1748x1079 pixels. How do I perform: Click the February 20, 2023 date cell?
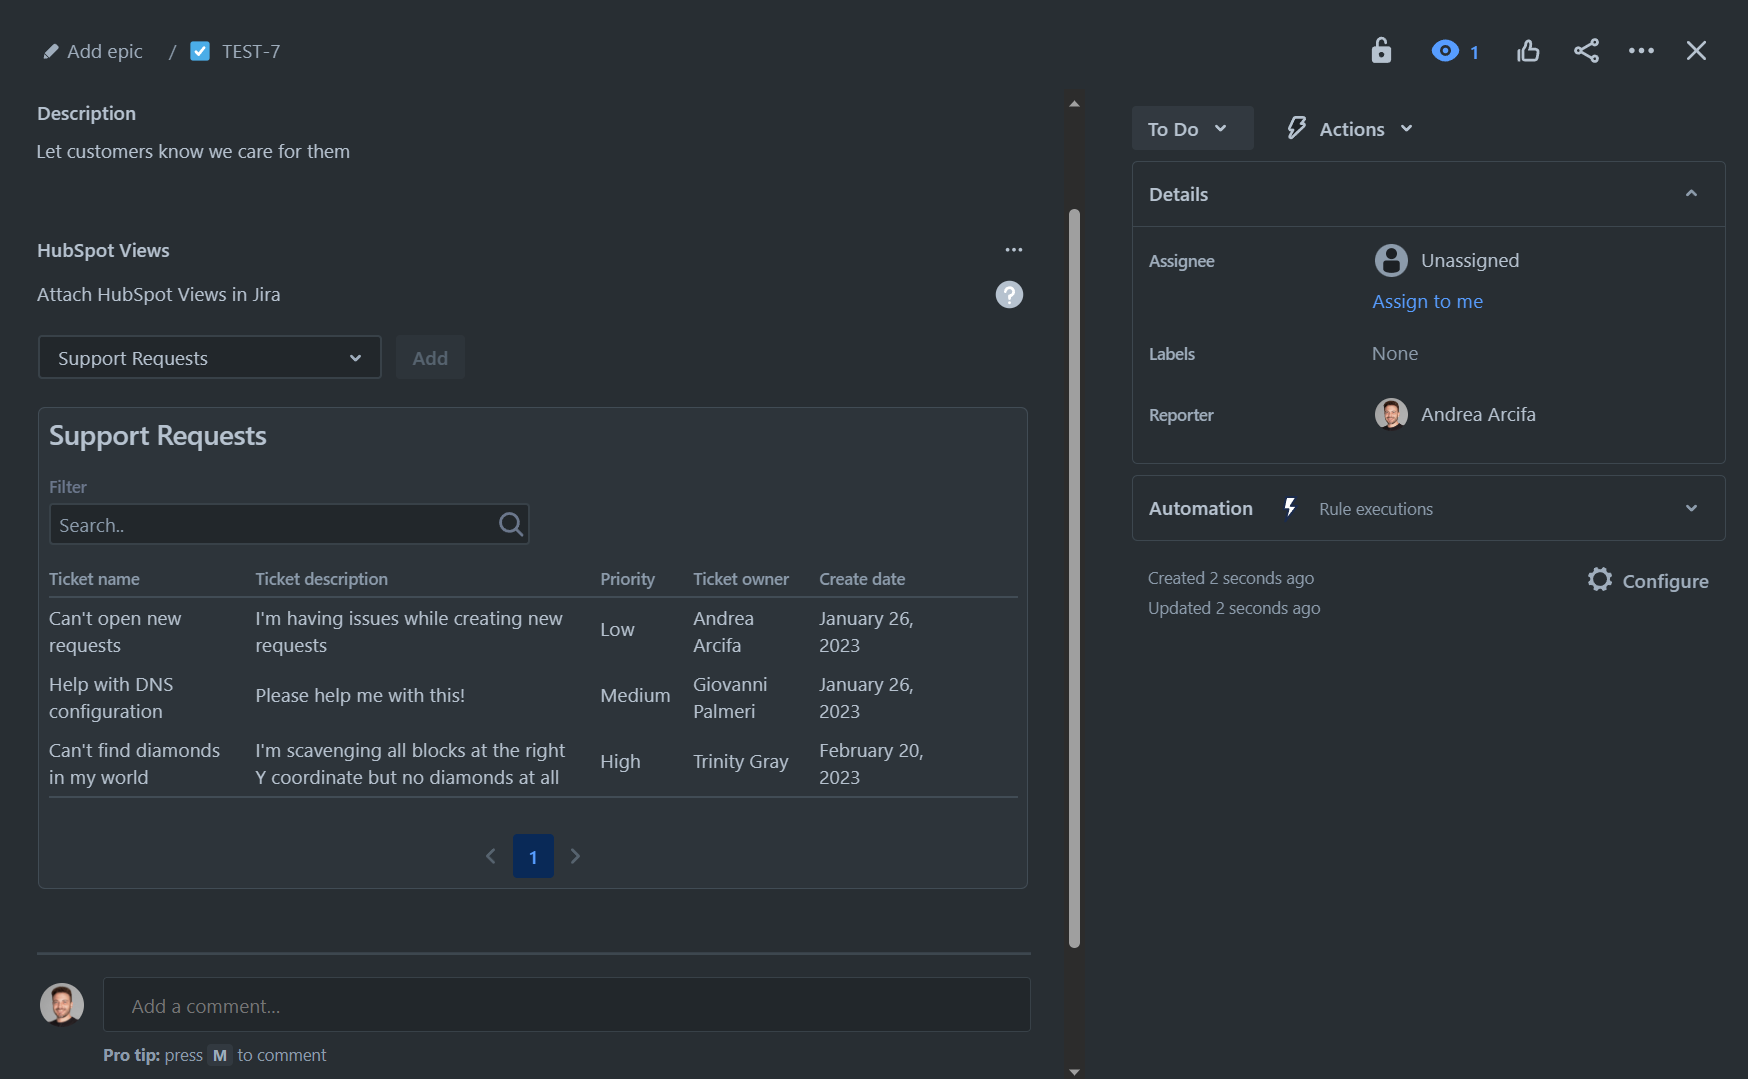(871, 764)
